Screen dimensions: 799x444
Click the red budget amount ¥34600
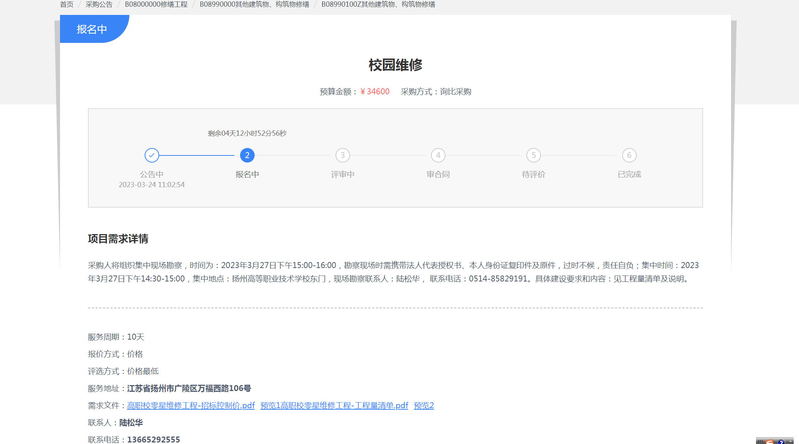click(375, 91)
